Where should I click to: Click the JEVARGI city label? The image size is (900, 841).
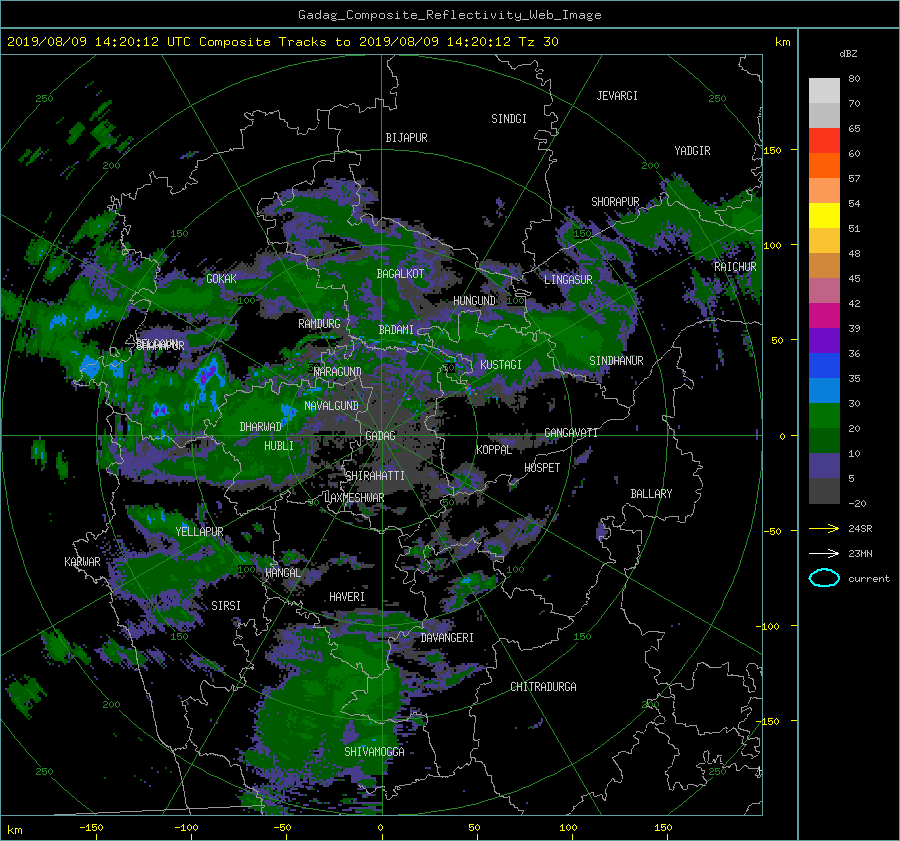point(617,96)
